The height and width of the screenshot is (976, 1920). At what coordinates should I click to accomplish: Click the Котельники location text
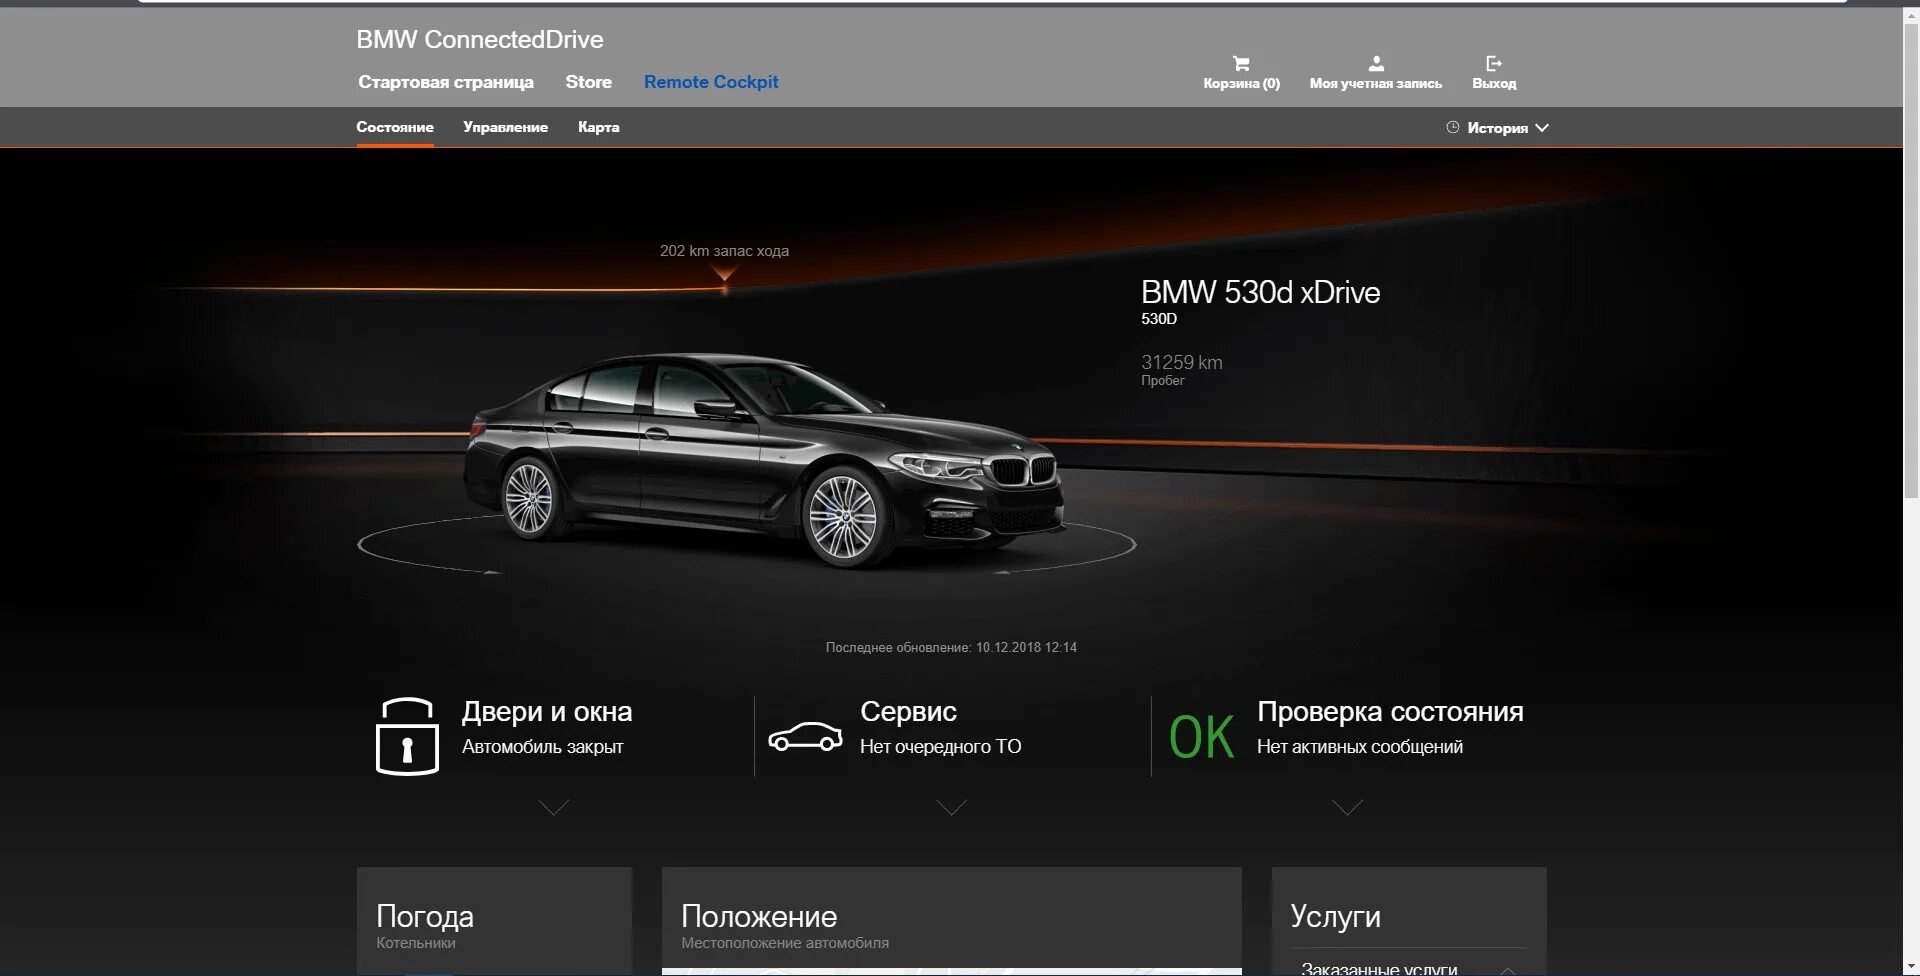point(416,943)
